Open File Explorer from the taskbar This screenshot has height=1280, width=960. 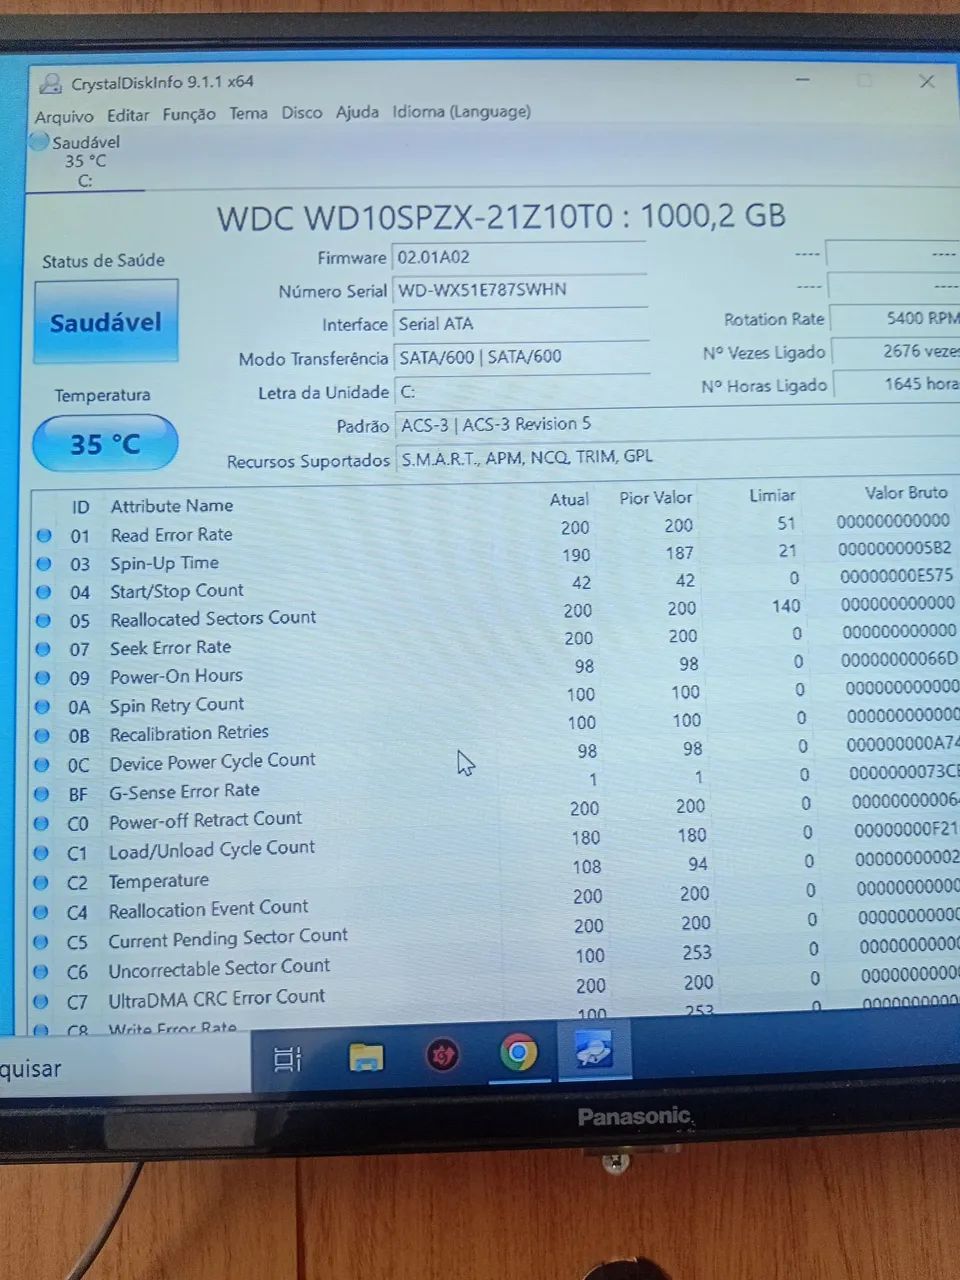[x=366, y=1057]
